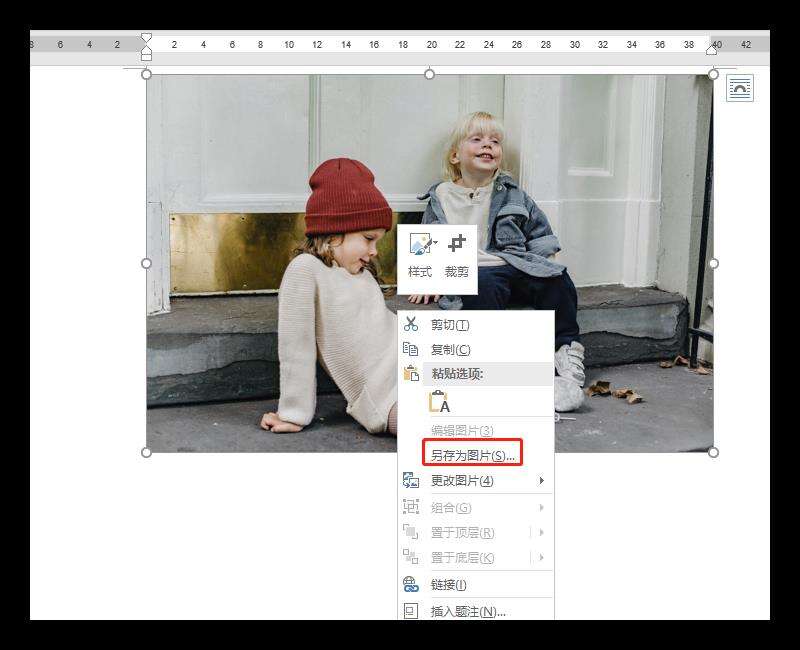
Task: Click the Group (组合) icon
Action: pyautogui.click(x=411, y=507)
